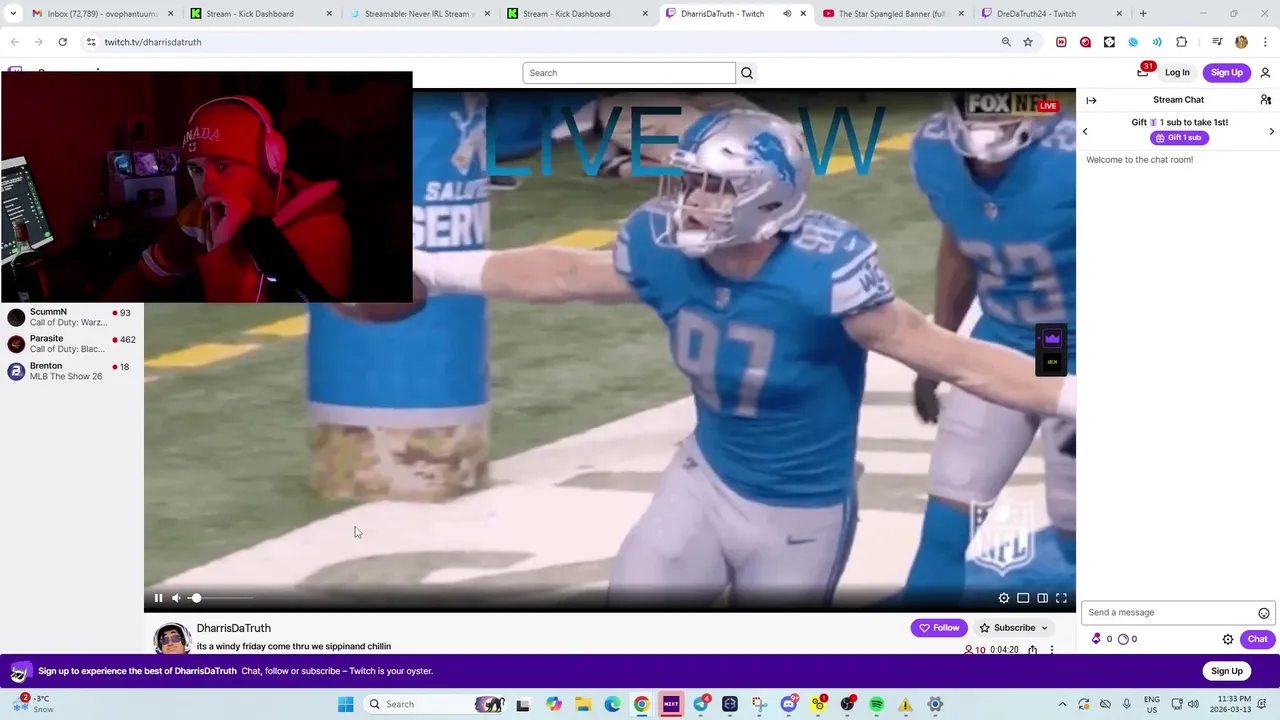Open the video player settings gear
This screenshot has width=1280, height=720.
[1004, 598]
